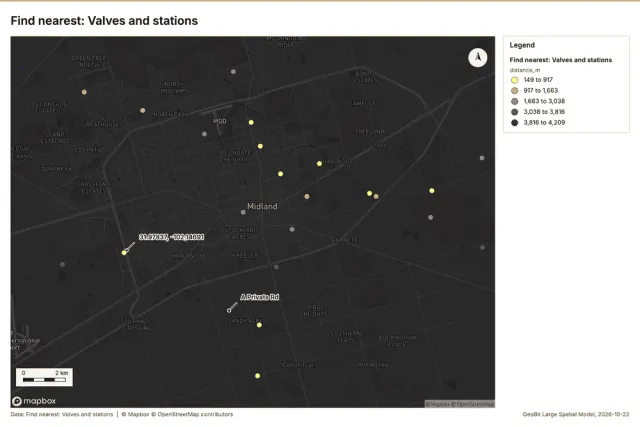
Task: Click the yellow point beside the 31.97837 coordinate label
Action: [124, 253]
